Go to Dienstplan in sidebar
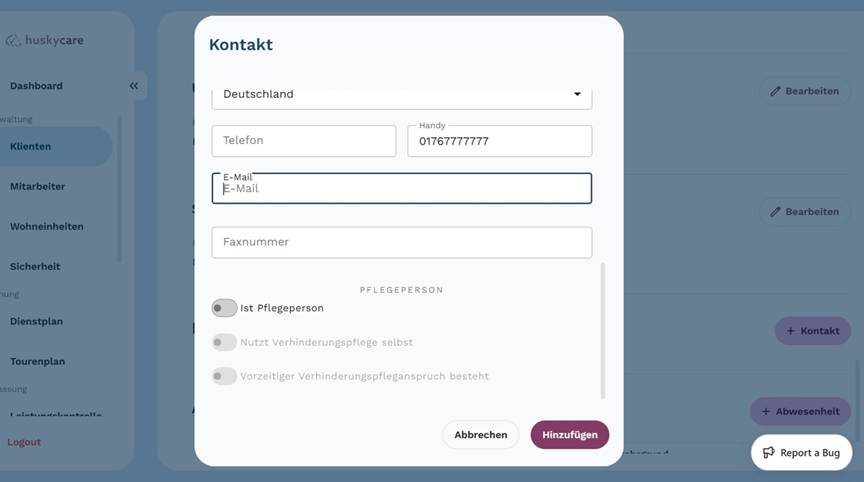 [36, 321]
